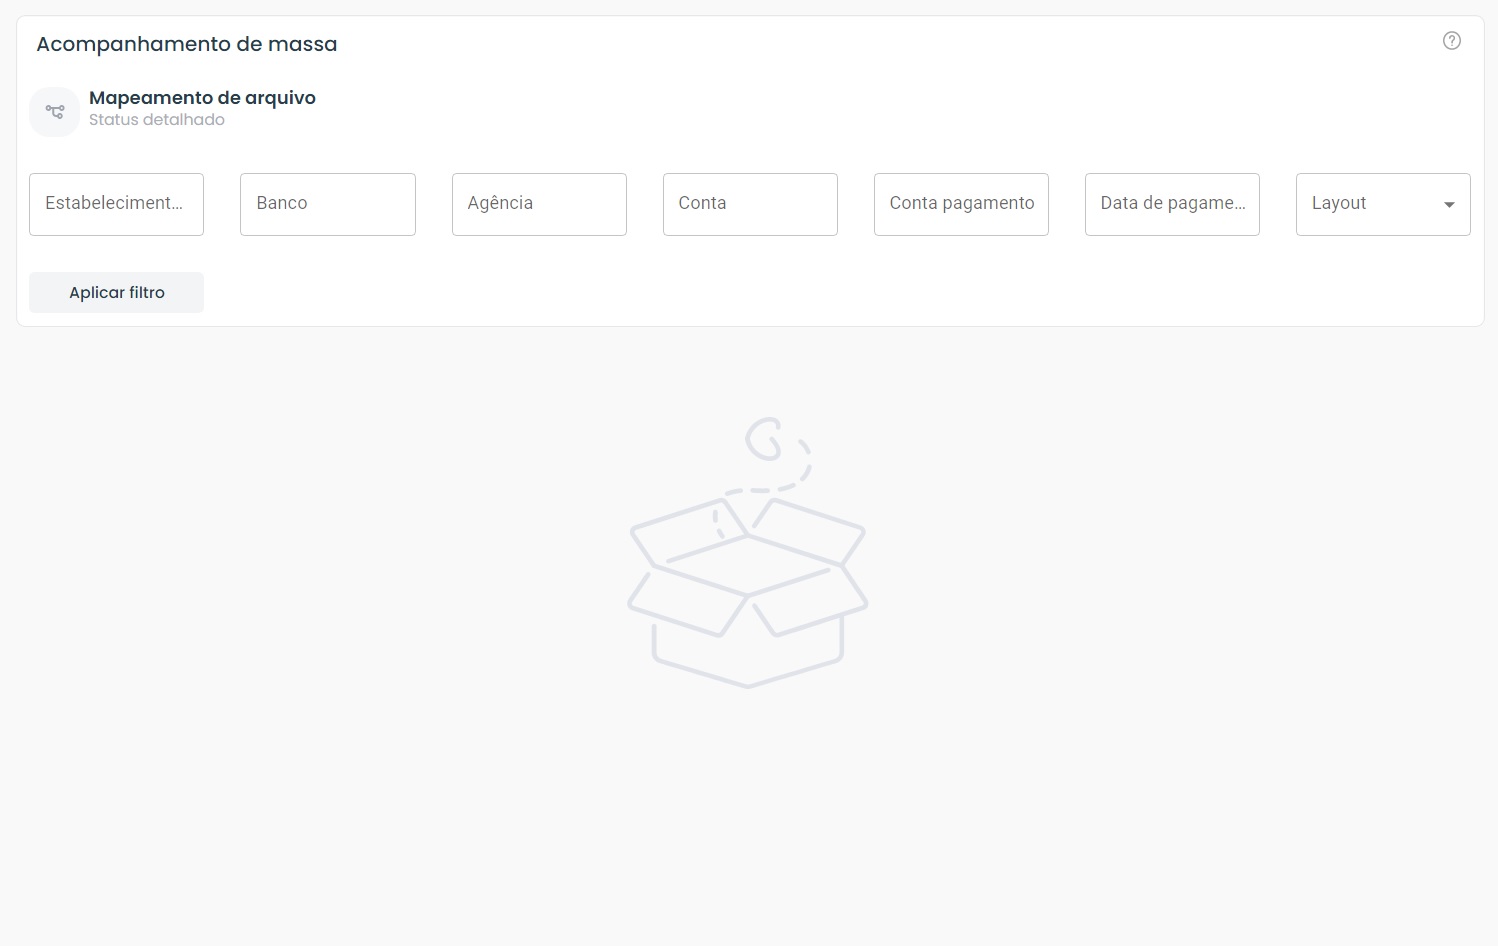1498x946 pixels.
Task: Open the Data de pagamento field
Action: (x=1171, y=204)
